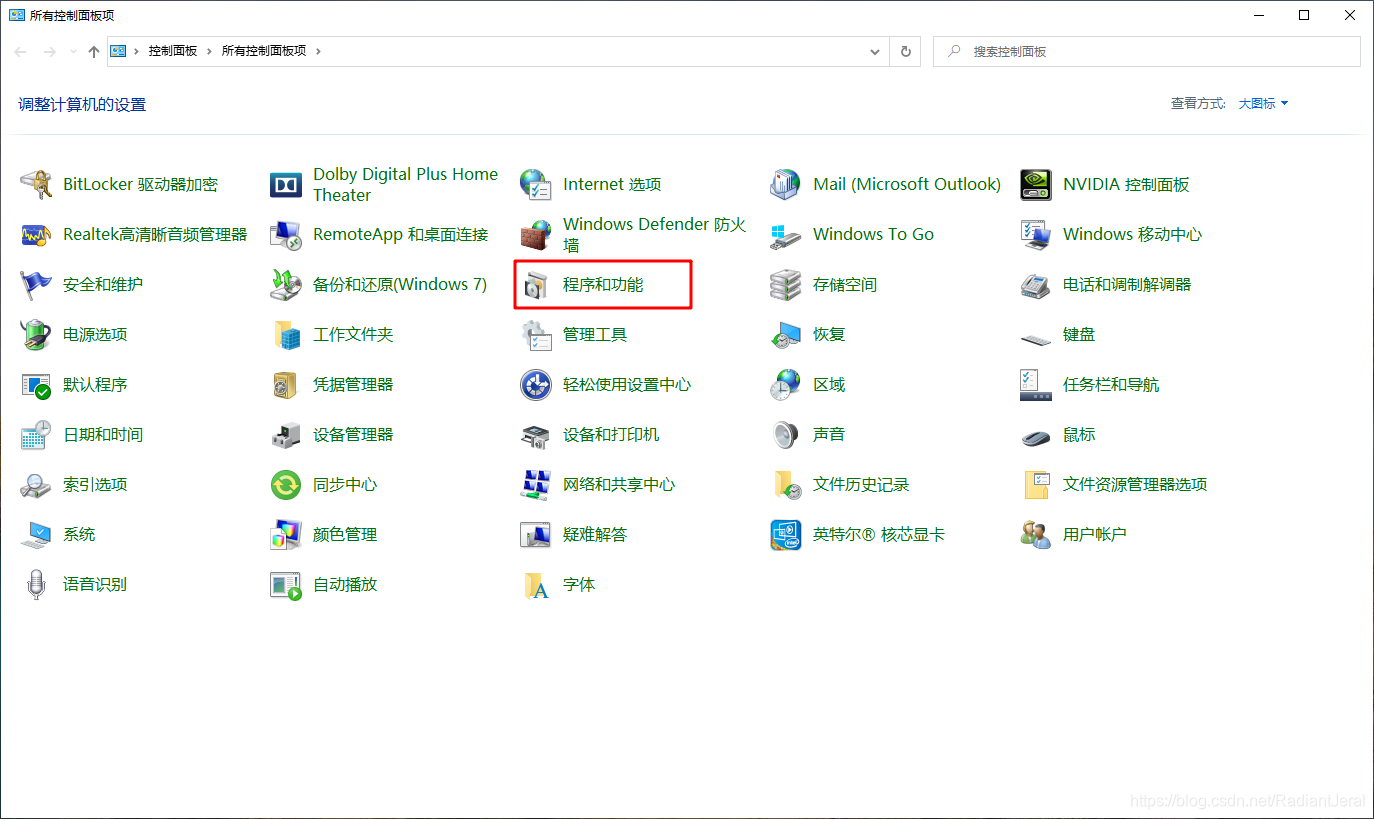Open Realtek高清晰音频管理器 icon
Image resolution: width=1374 pixels, height=819 pixels.
click(x=36, y=234)
